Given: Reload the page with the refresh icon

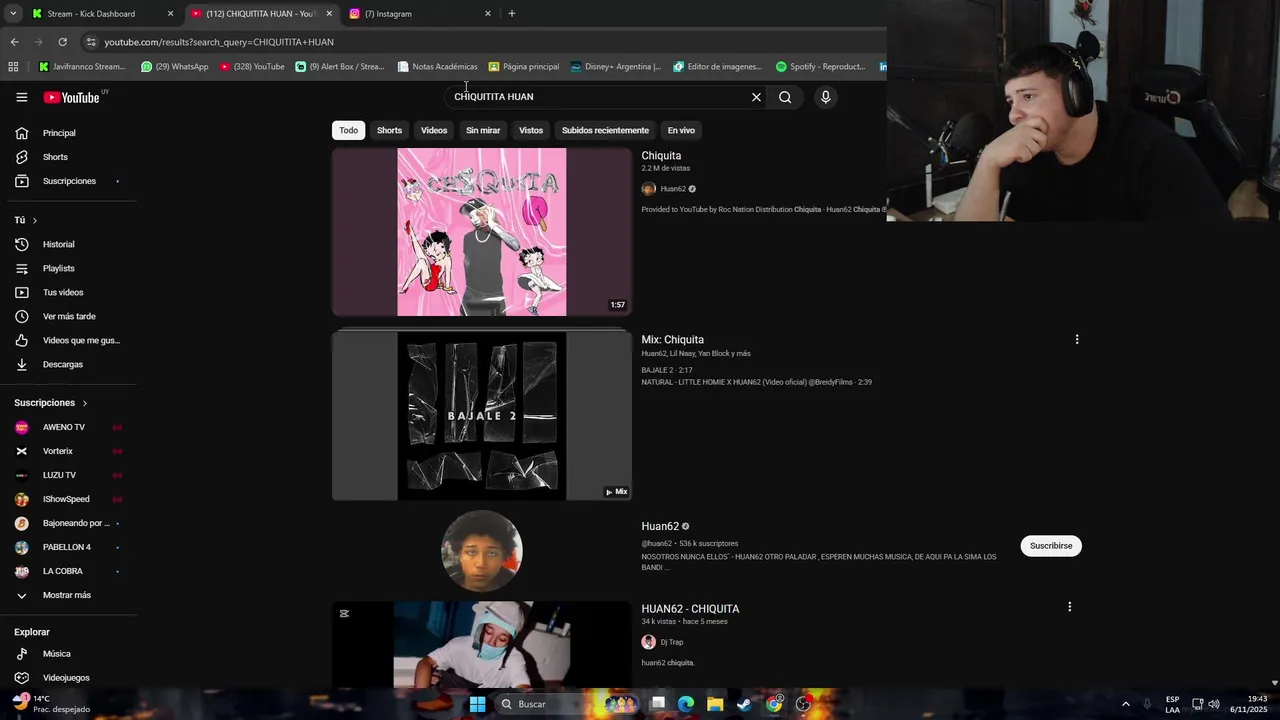Looking at the screenshot, I should [x=62, y=42].
